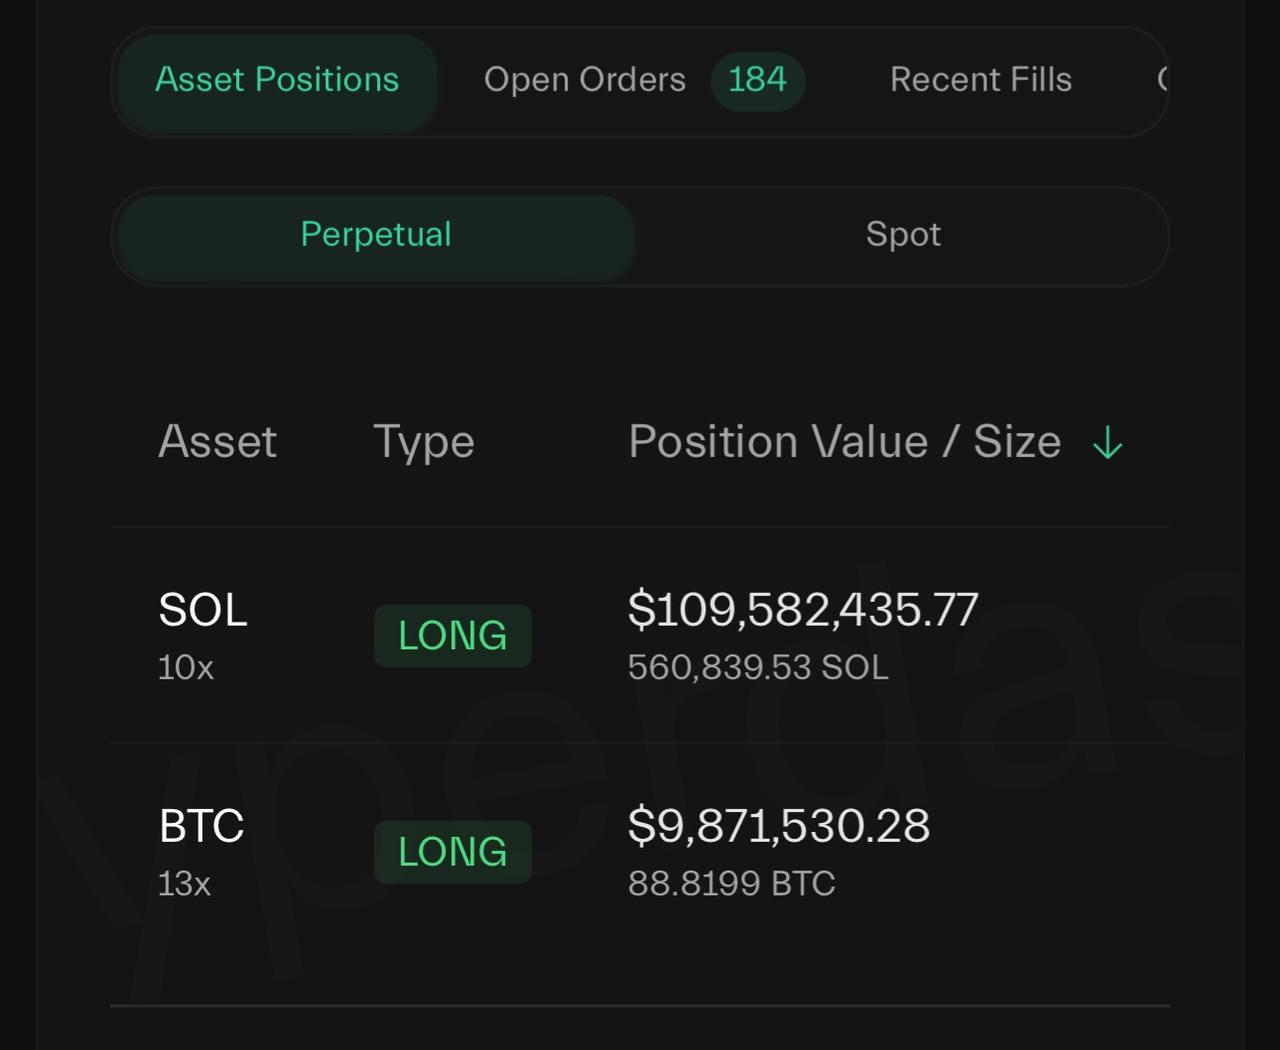Open the Asset Positions tab
The height and width of the screenshot is (1050, 1280).
[x=277, y=80]
